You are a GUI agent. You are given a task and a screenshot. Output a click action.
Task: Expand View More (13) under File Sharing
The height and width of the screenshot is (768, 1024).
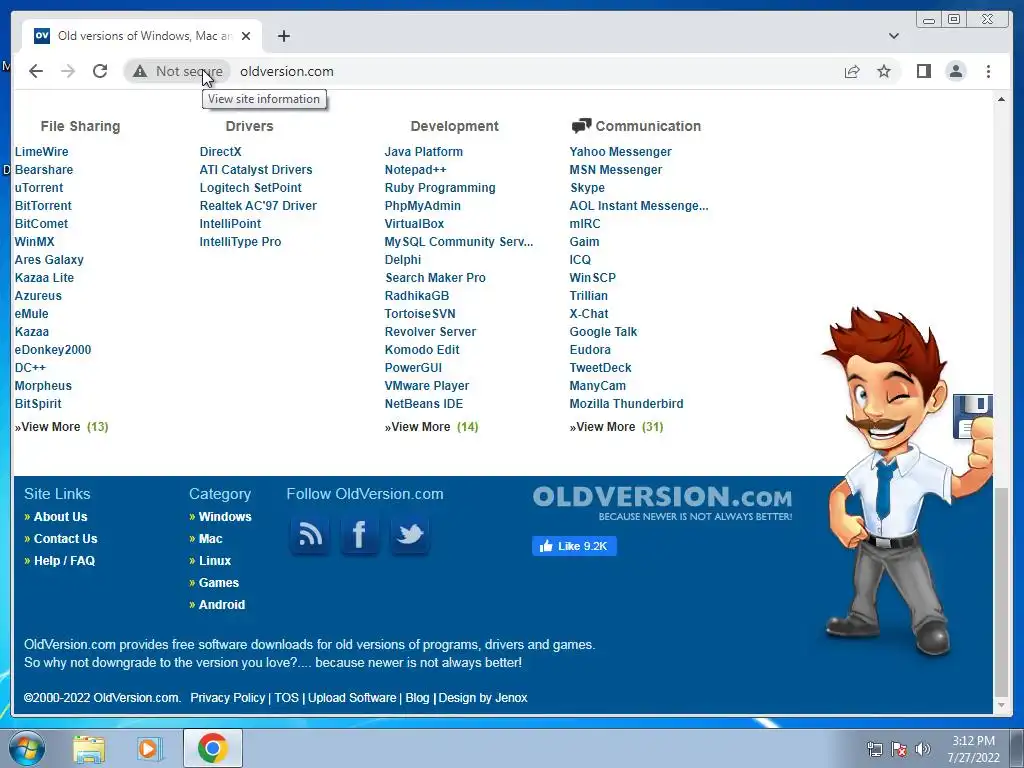(x=61, y=426)
